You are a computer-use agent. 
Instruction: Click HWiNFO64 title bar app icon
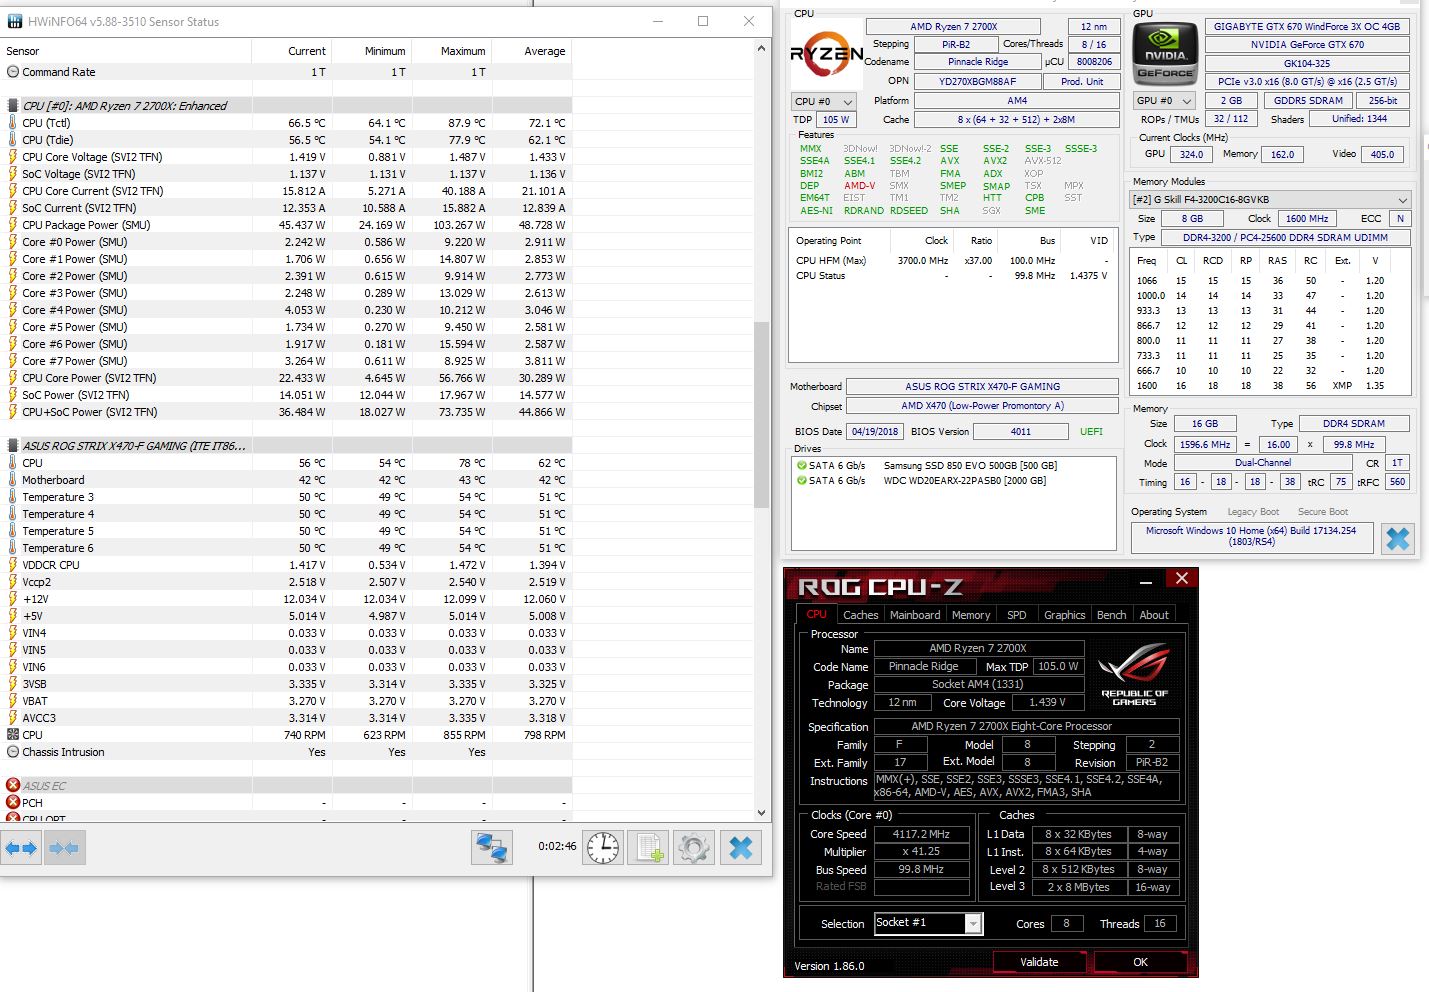coord(15,21)
